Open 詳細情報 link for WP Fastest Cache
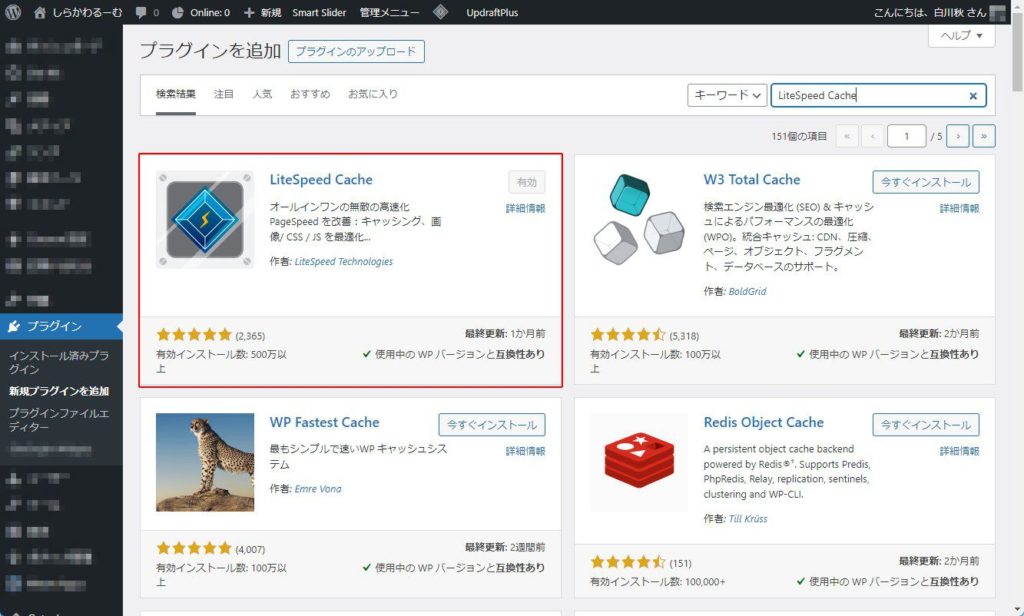This screenshot has height=616, width=1024. (525, 451)
